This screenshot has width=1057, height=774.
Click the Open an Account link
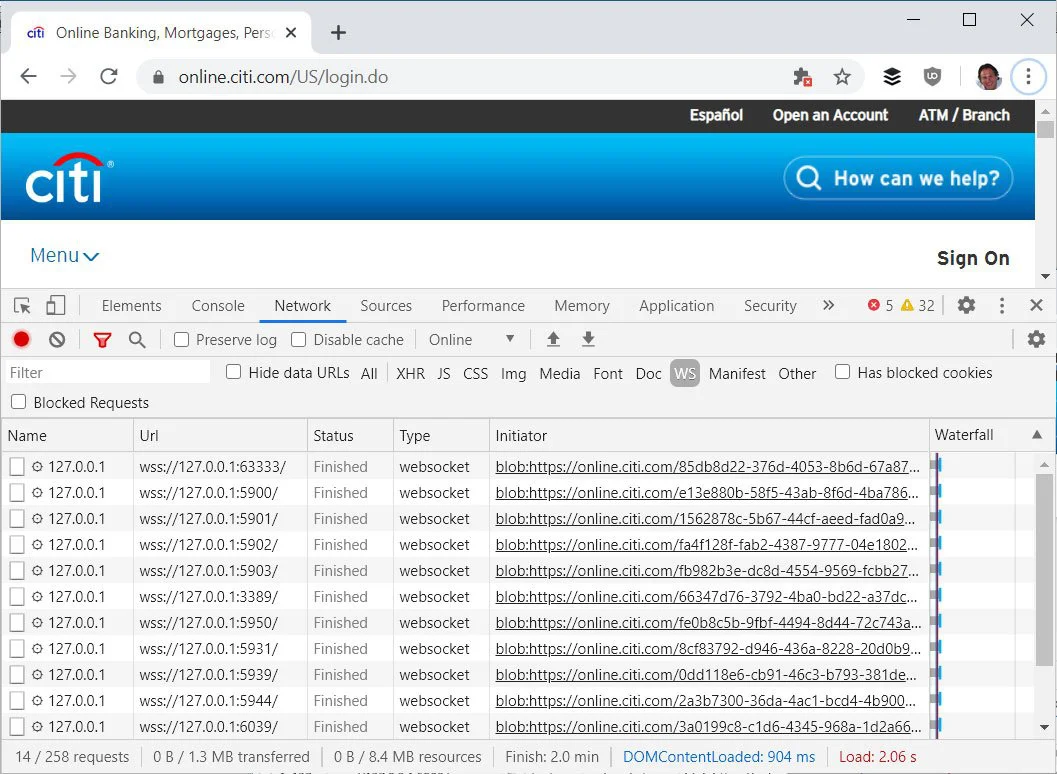click(830, 115)
